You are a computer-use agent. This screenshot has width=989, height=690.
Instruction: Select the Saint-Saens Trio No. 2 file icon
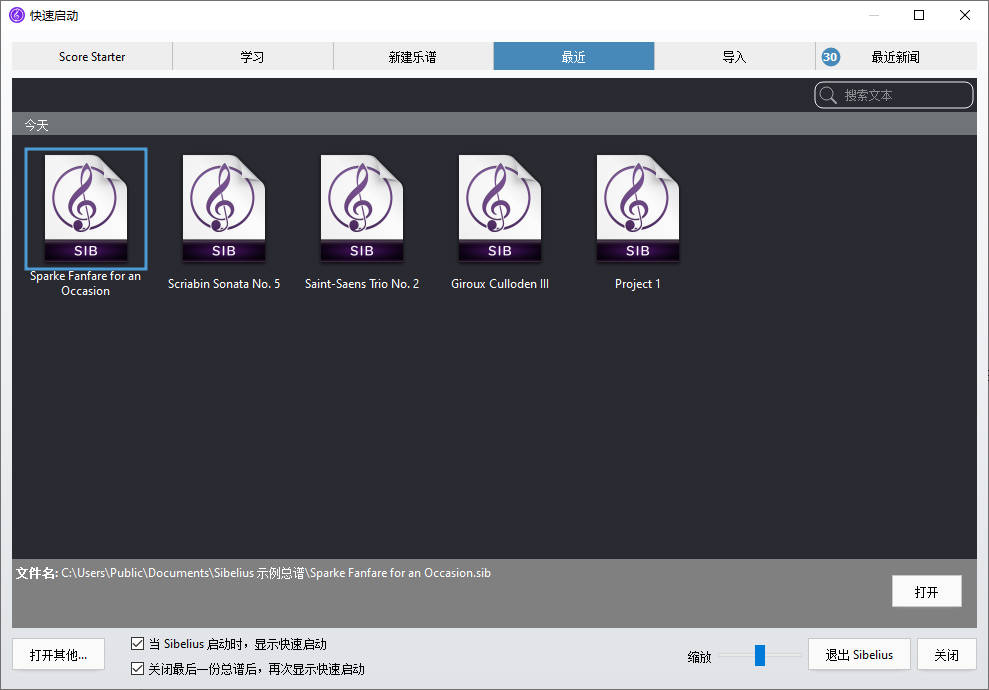pyautogui.click(x=362, y=208)
